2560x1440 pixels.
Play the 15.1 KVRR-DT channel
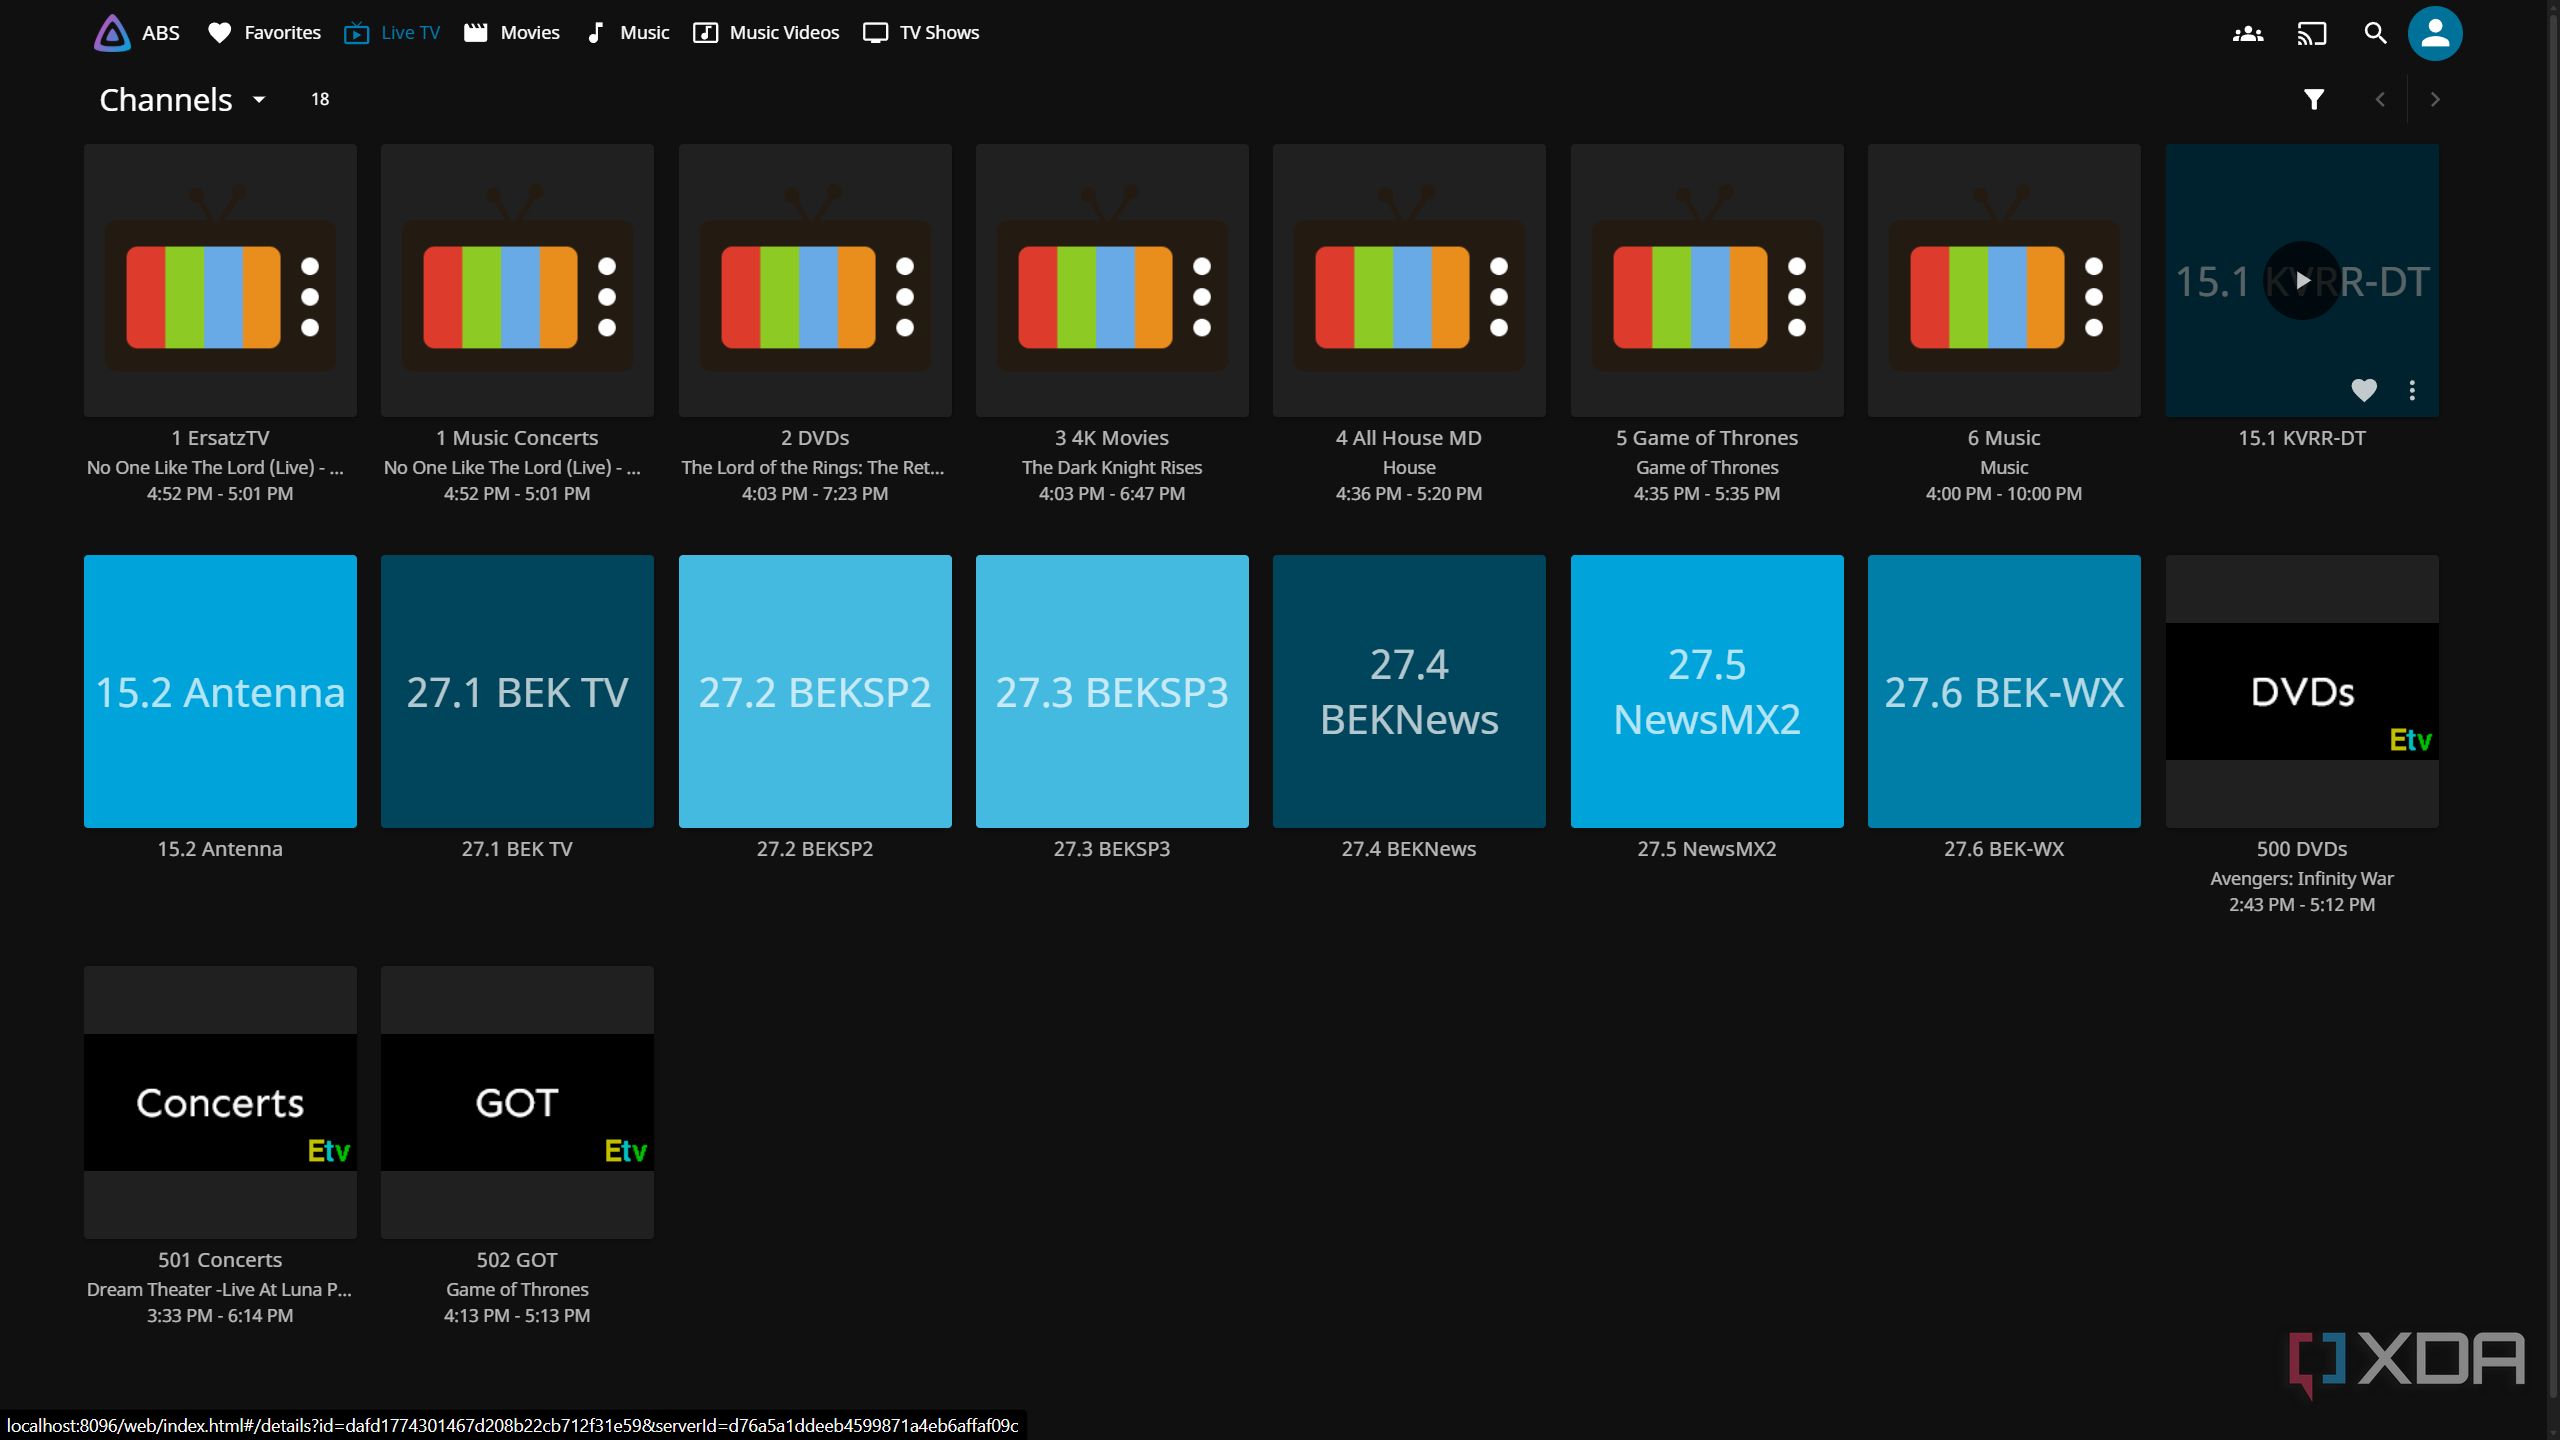point(2302,281)
